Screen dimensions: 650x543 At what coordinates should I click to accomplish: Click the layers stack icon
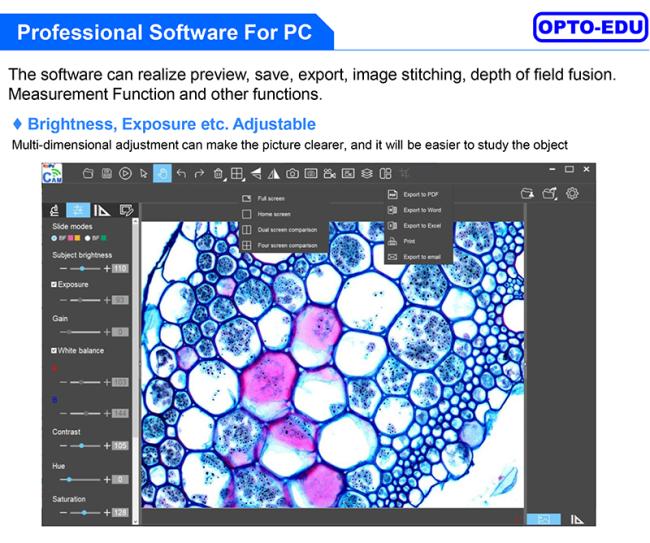tap(367, 173)
